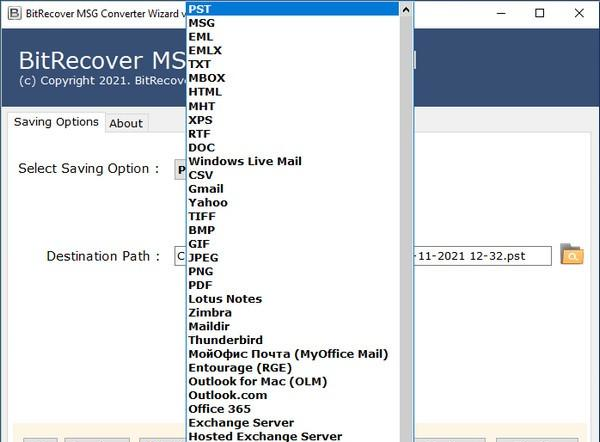Minimize the BitRecover window
The image size is (600, 442).
pyautogui.click(x=501, y=13)
